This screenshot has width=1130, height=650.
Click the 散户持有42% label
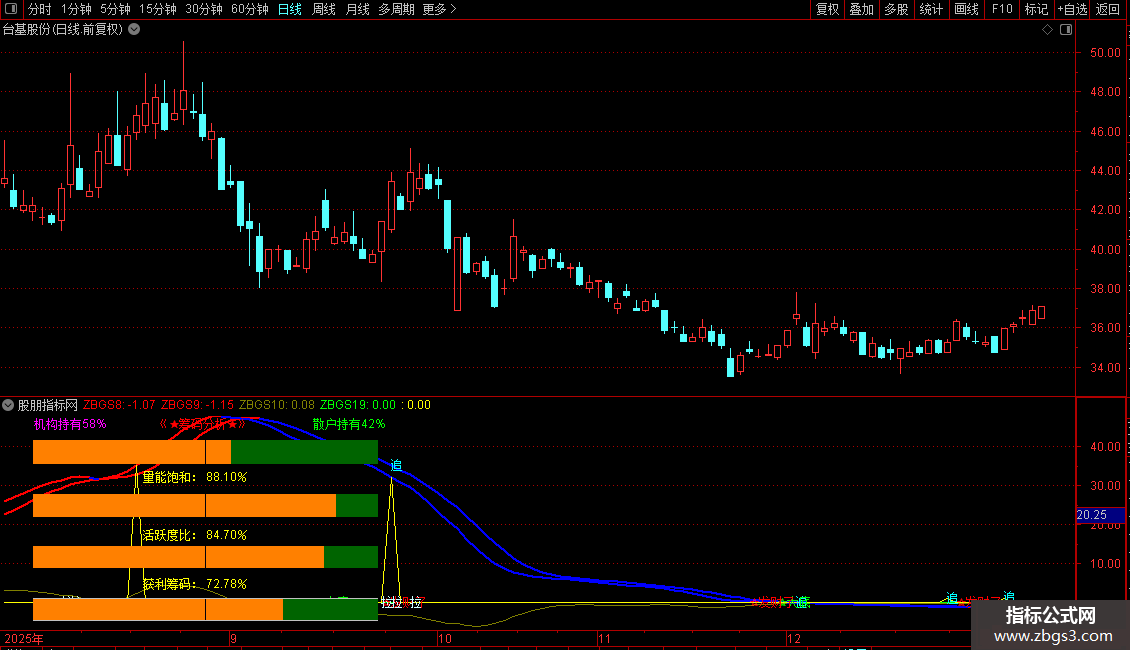point(349,424)
